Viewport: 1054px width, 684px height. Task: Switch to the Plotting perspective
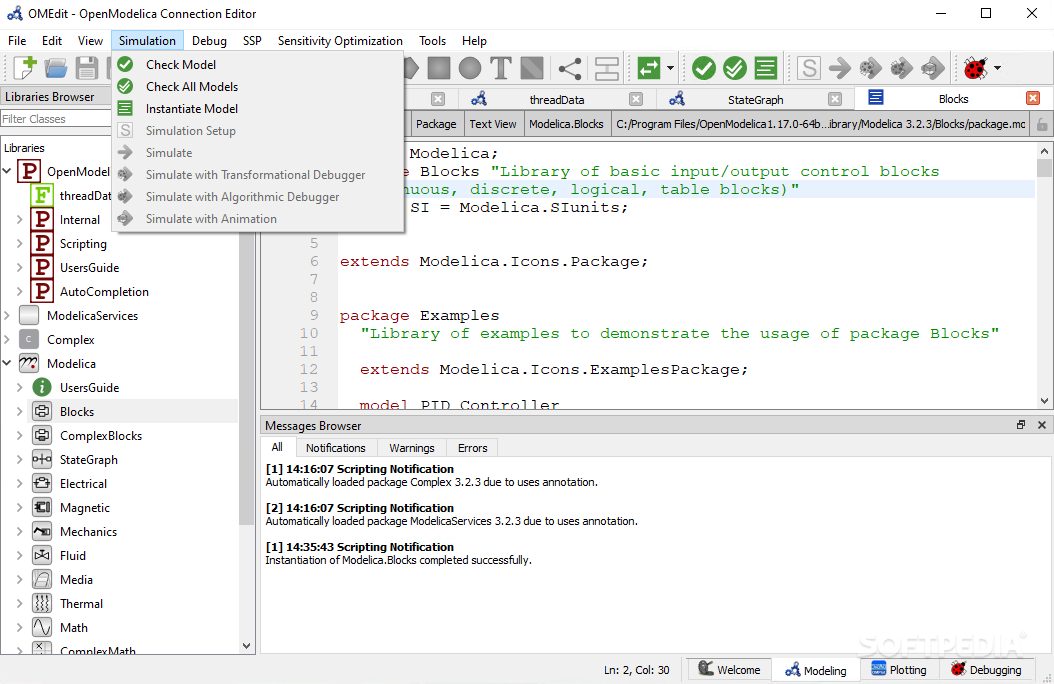point(899,670)
